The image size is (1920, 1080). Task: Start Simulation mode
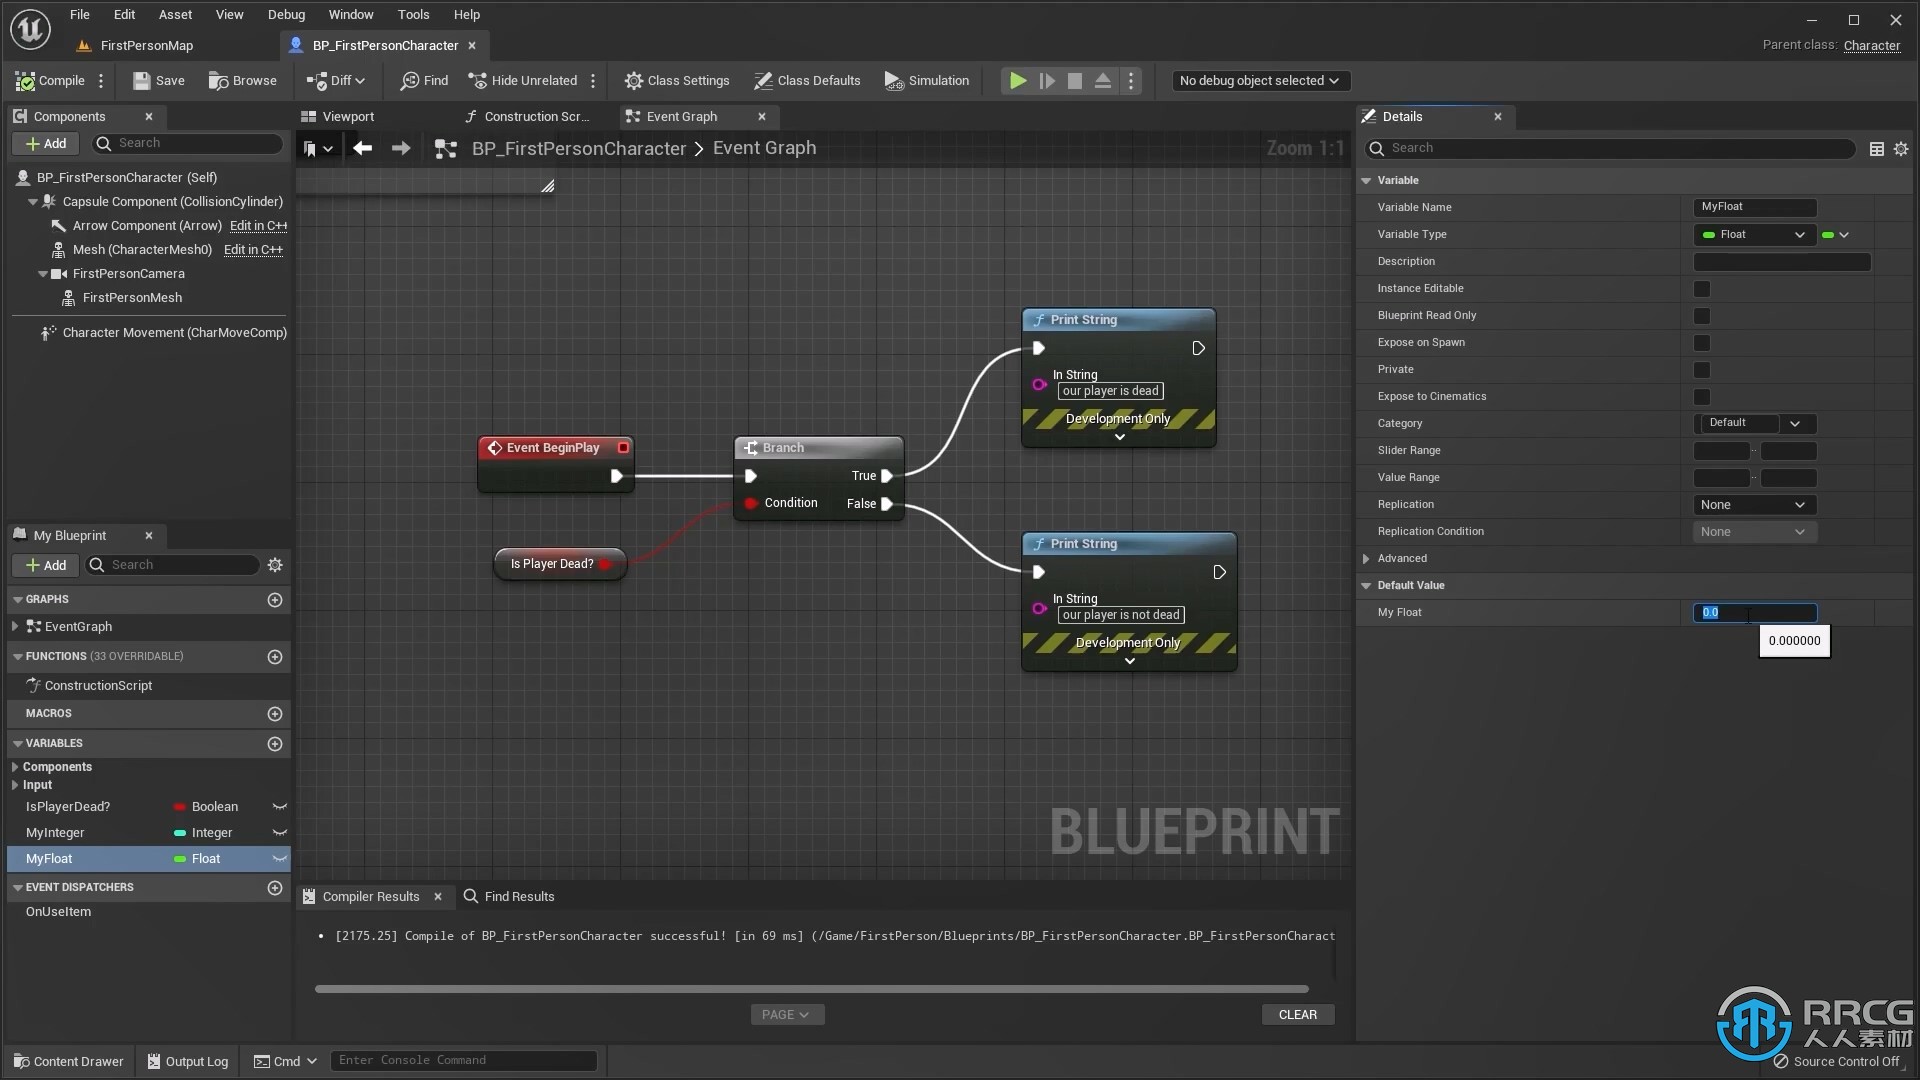click(x=927, y=81)
